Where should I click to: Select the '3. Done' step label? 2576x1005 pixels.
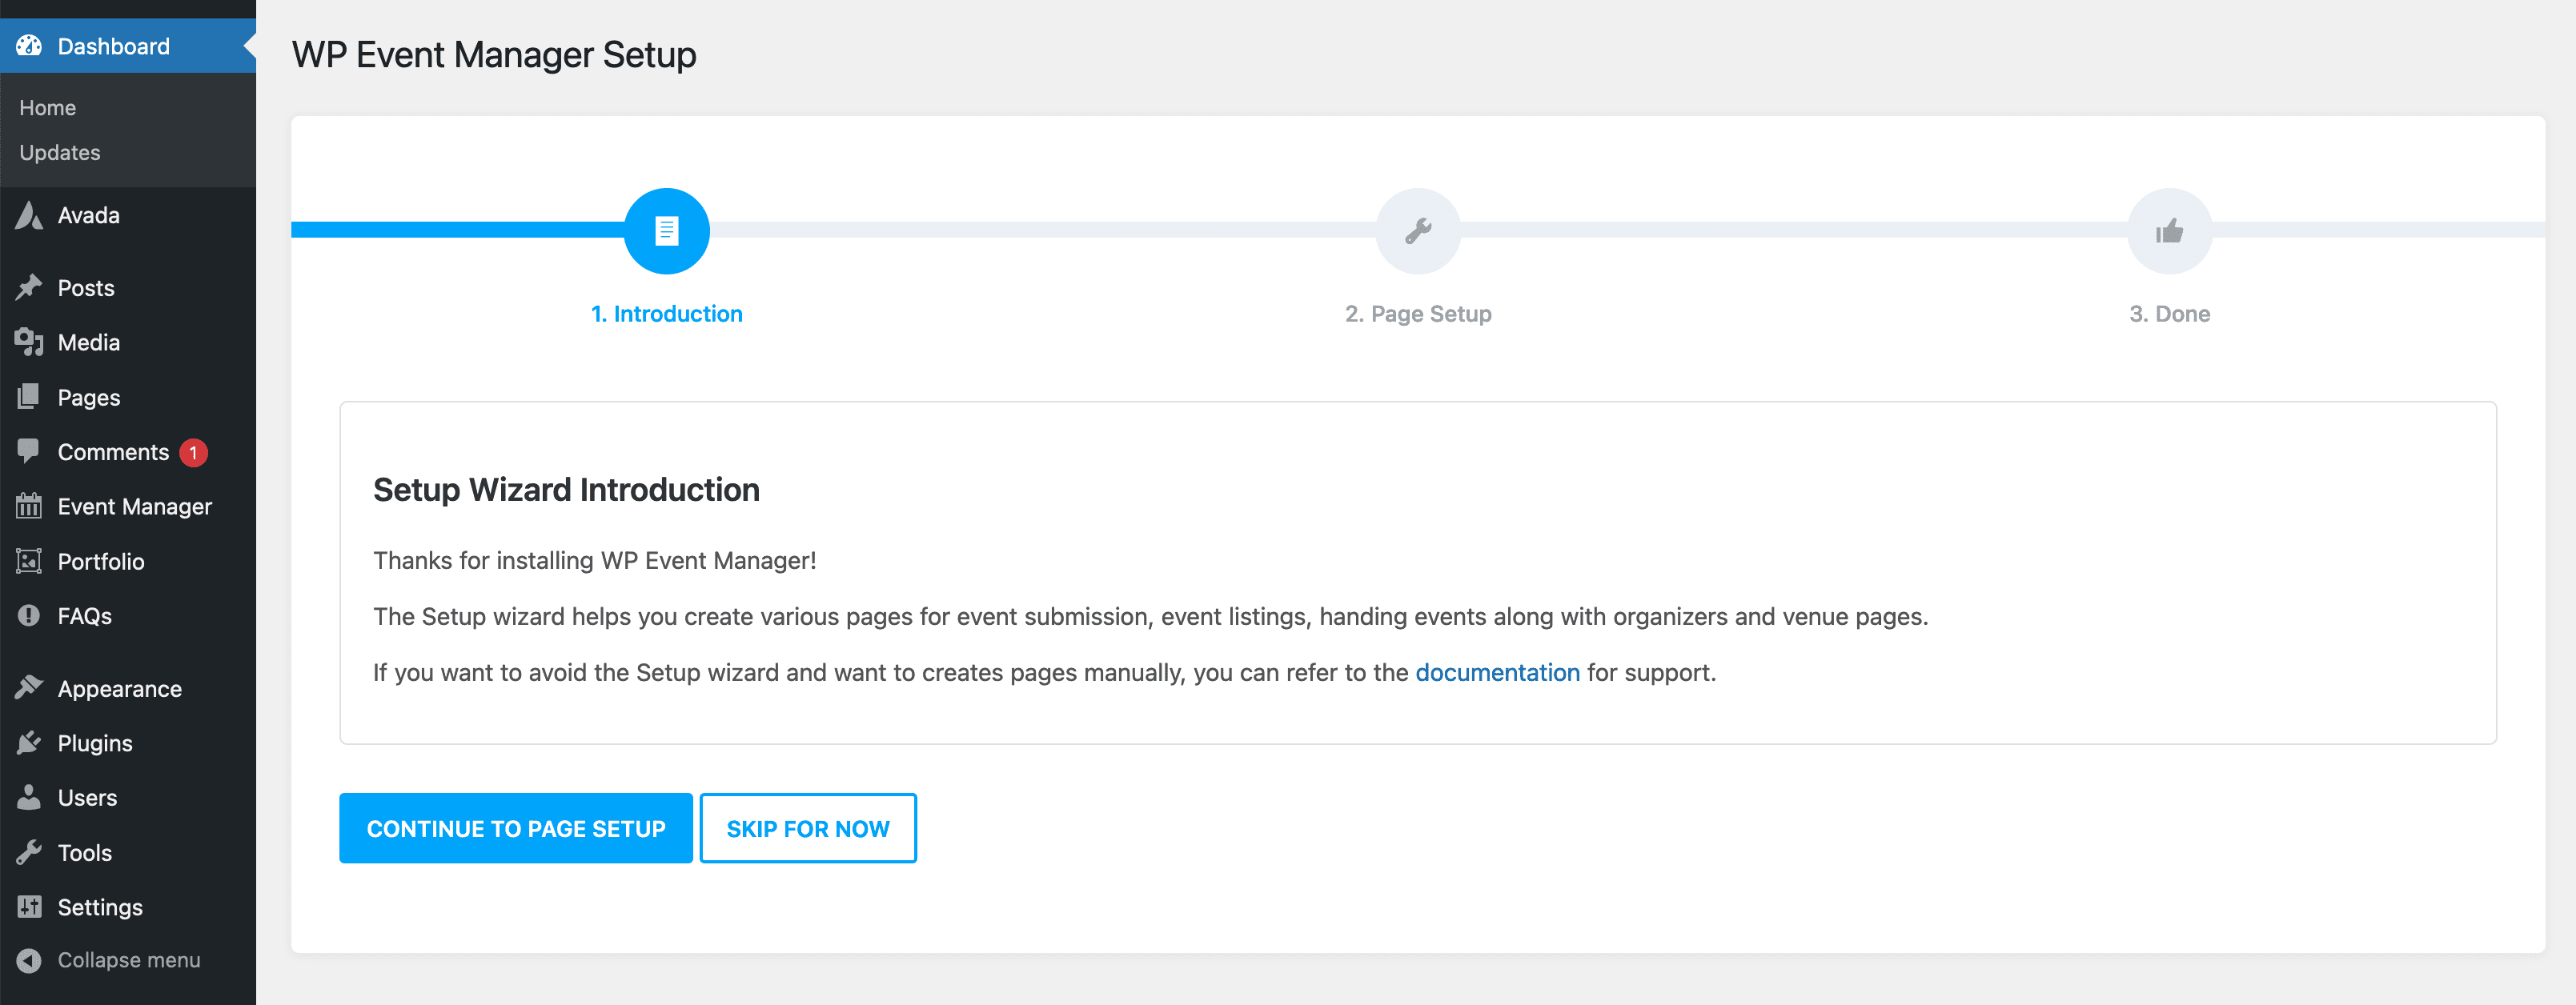pyautogui.click(x=2169, y=314)
